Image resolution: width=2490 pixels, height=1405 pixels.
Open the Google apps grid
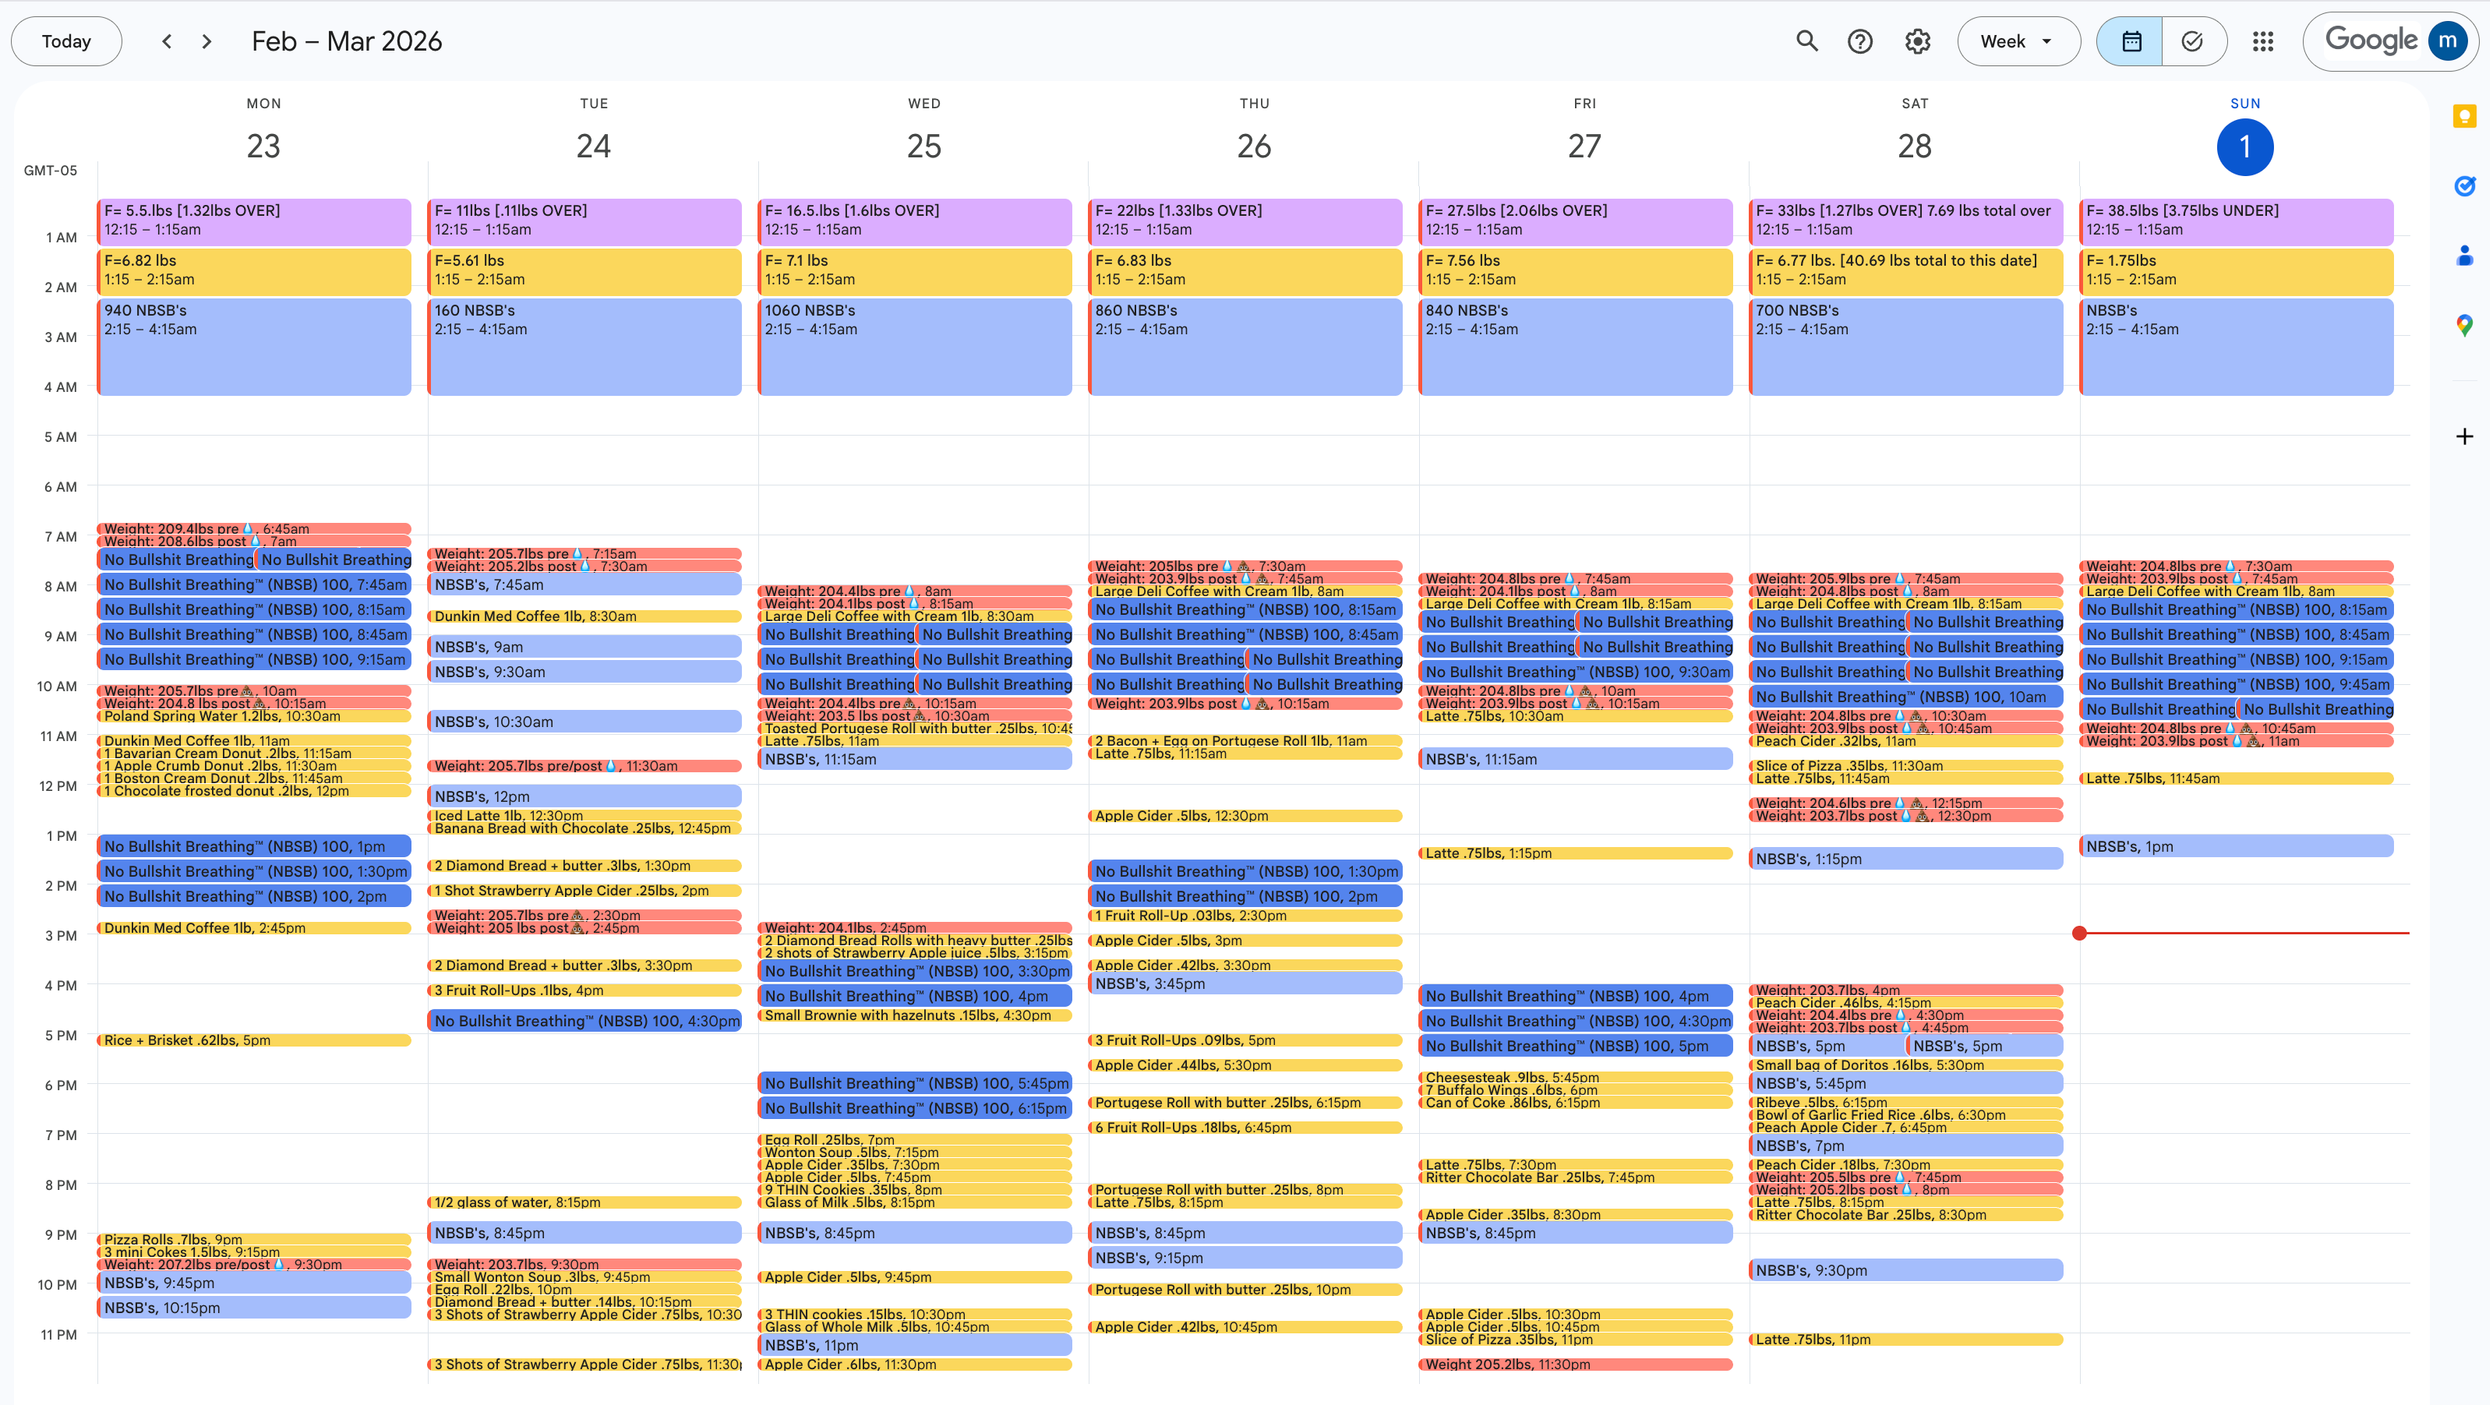pyautogui.click(x=2263, y=41)
